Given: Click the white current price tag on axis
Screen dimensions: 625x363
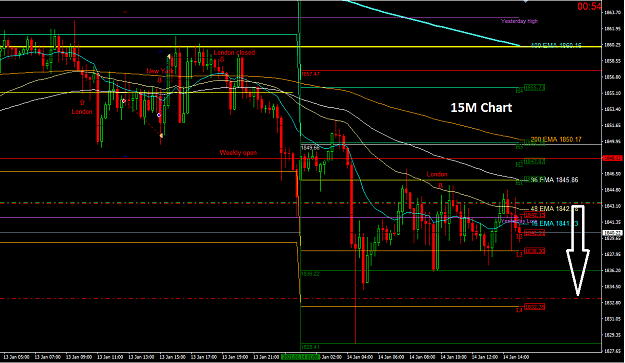Looking at the screenshot, I should [612, 233].
